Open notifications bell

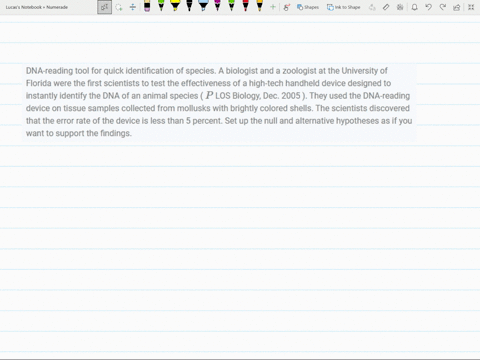(414, 7)
